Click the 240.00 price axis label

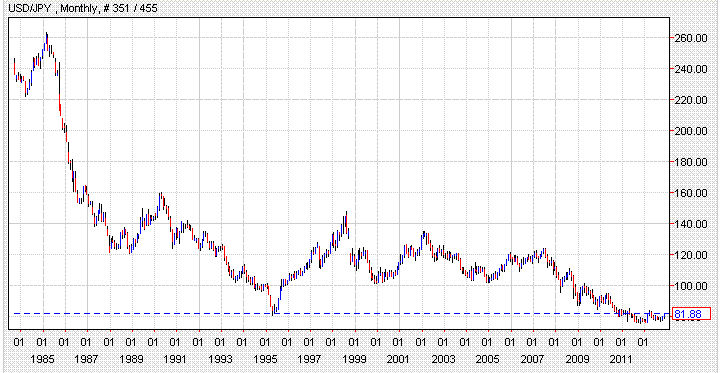pyautogui.click(x=692, y=69)
